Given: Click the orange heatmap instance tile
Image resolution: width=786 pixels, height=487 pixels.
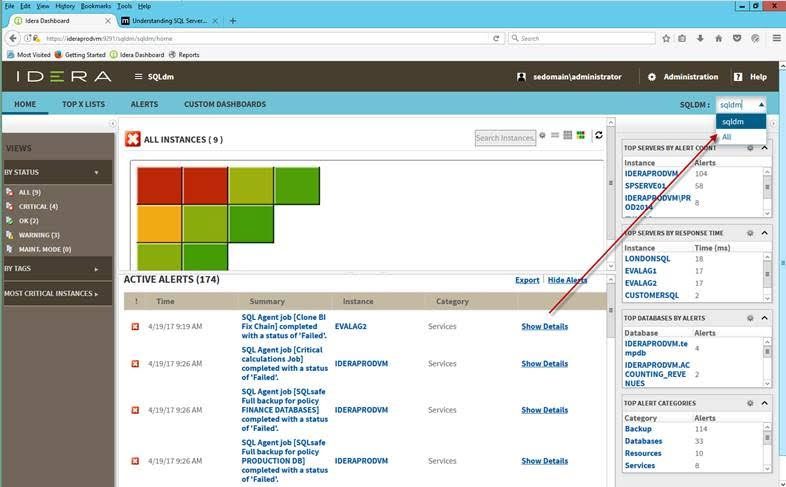Looking at the screenshot, I should coord(159,224).
